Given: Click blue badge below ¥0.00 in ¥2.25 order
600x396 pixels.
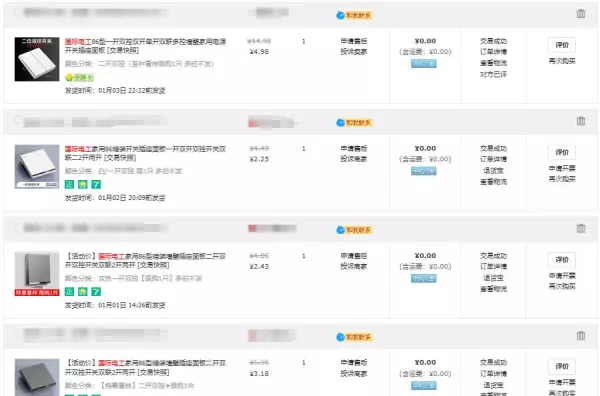Looking at the screenshot, I should point(424,171).
